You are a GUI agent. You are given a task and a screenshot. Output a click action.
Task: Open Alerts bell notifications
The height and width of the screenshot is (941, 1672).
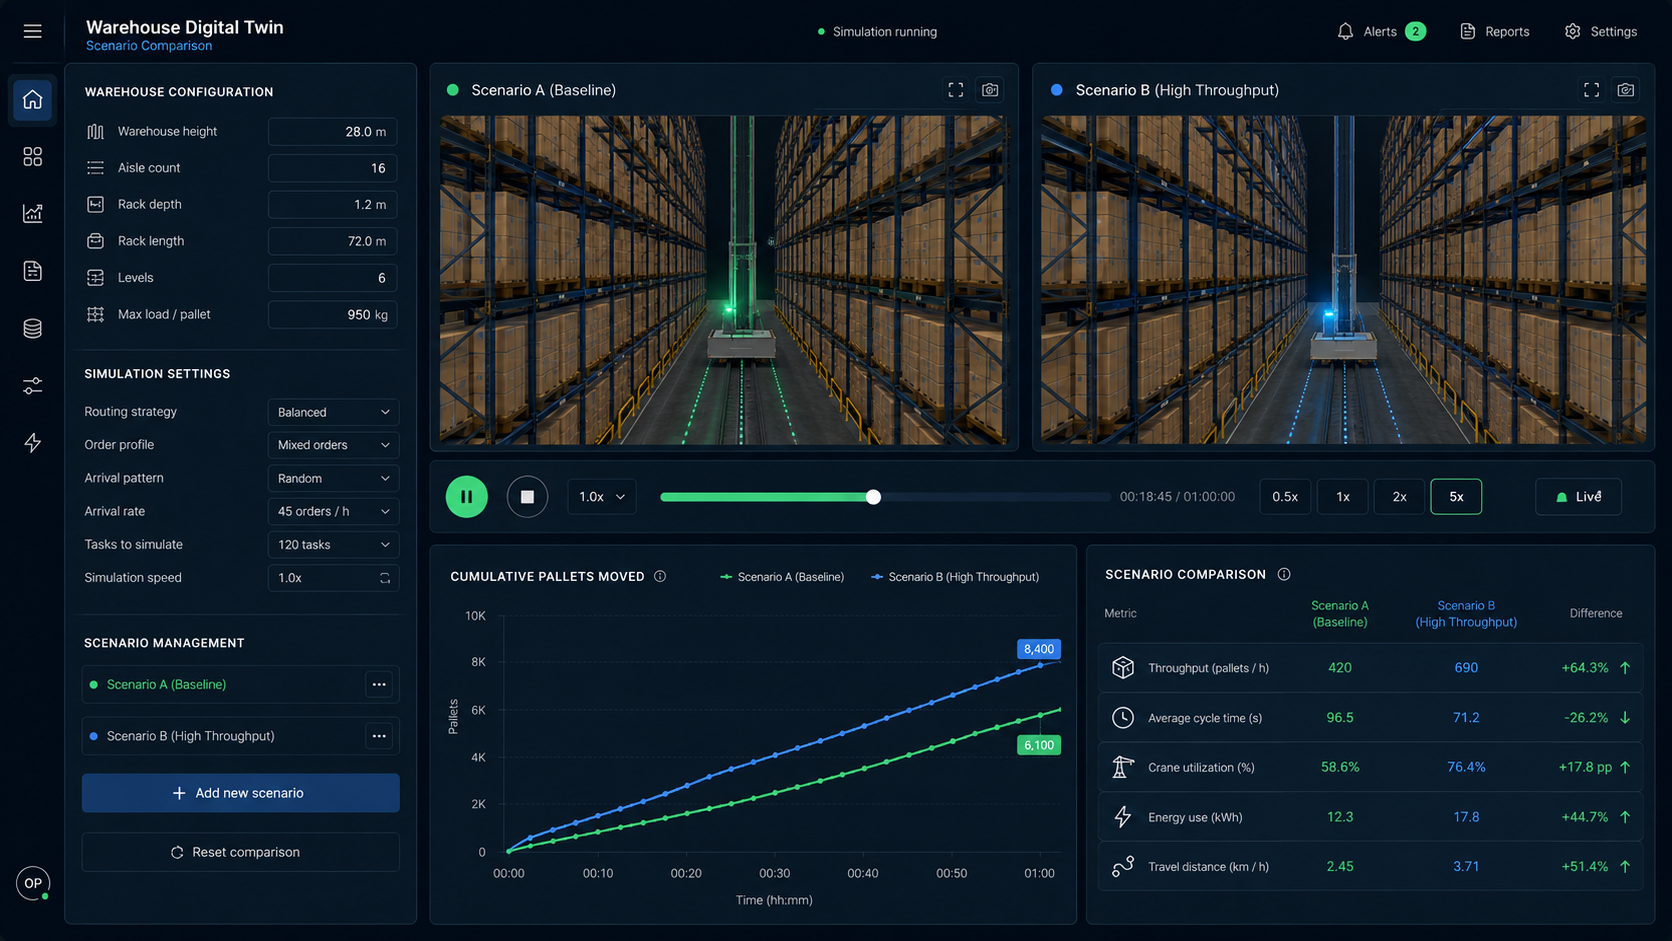pos(1380,31)
